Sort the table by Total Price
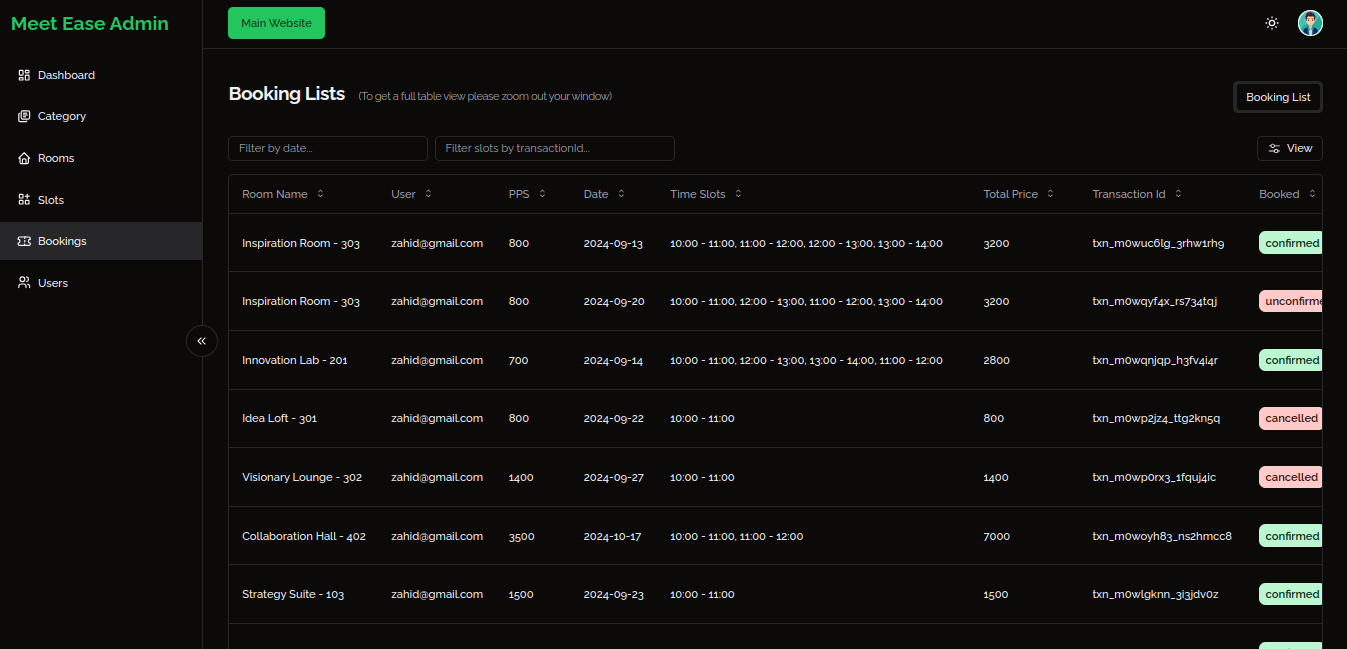1347x649 pixels. coord(1018,194)
